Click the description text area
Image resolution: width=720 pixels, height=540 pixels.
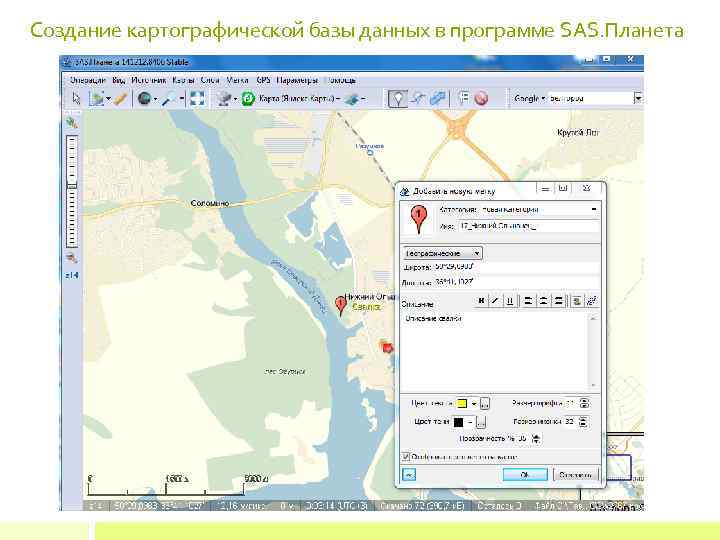(495, 352)
